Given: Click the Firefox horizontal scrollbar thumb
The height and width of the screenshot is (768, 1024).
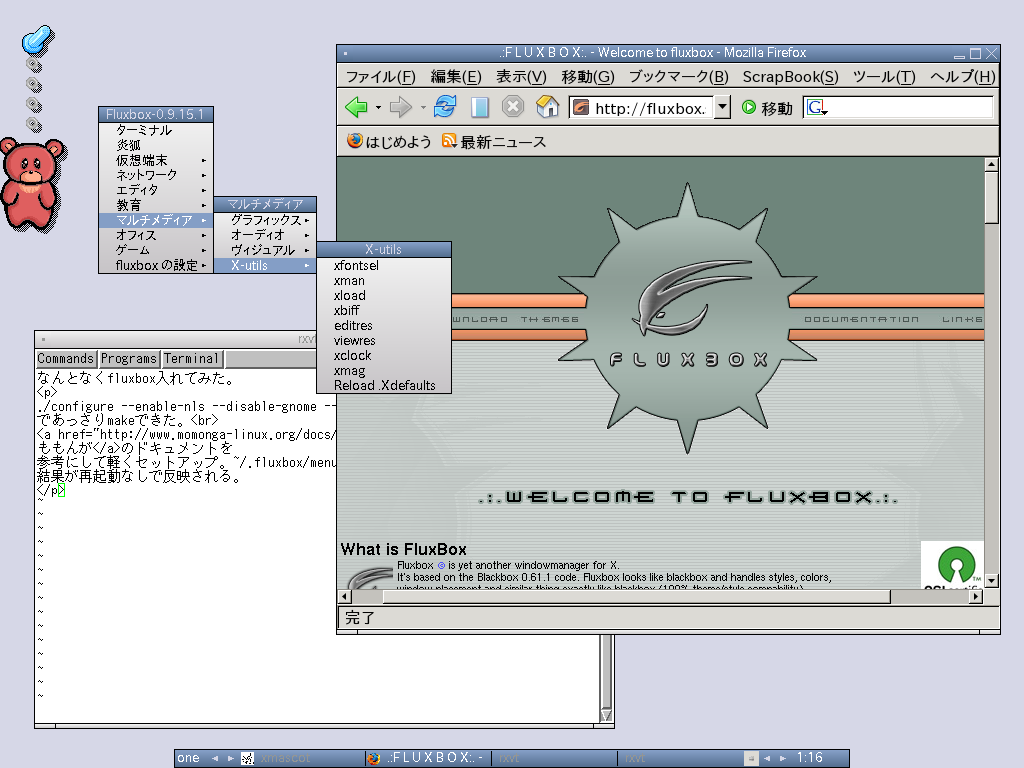Looking at the screenshot, I should 636,596.
